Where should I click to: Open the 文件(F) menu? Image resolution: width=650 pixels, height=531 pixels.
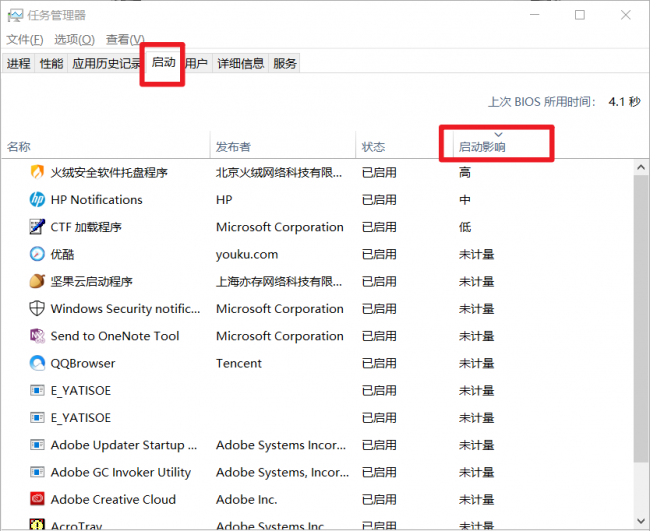25,40
